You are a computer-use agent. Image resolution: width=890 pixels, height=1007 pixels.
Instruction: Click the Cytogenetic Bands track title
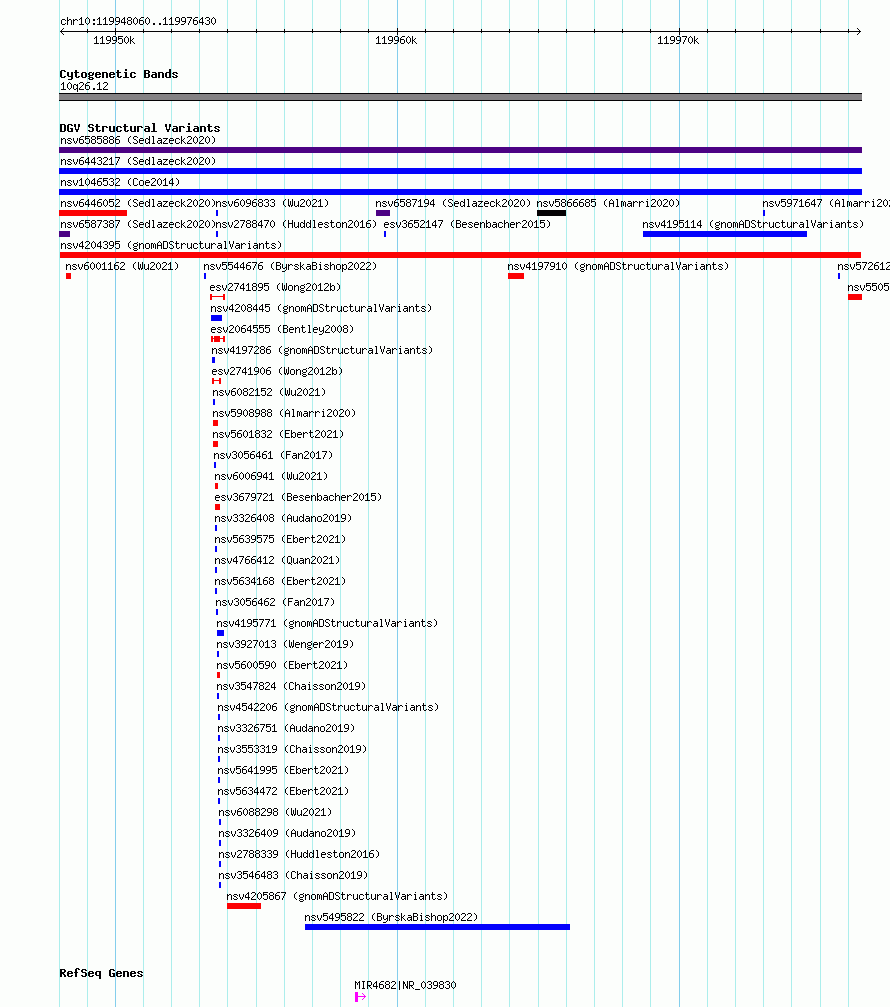(x=119, y=74)
